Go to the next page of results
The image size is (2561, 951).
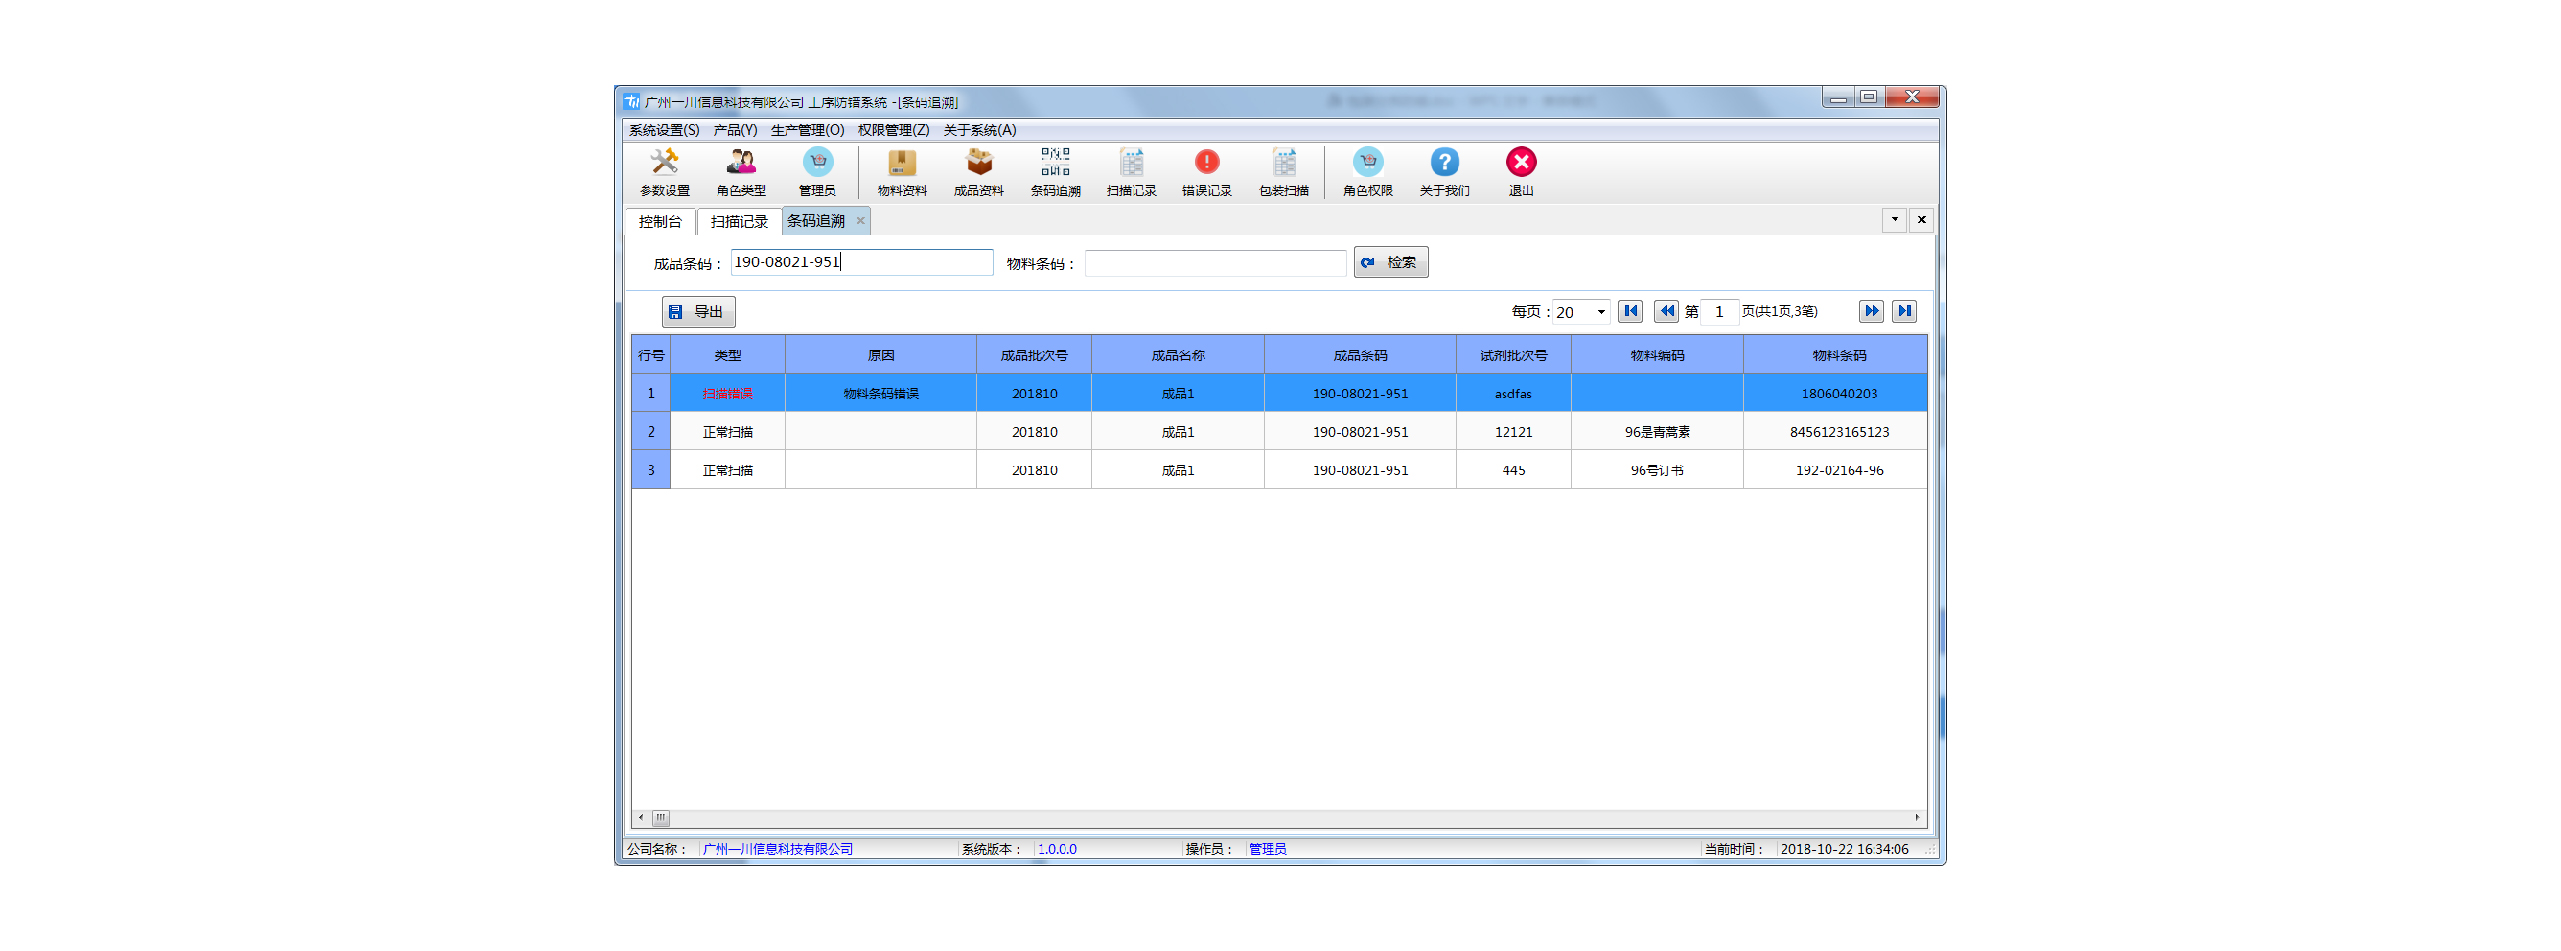1871,311
